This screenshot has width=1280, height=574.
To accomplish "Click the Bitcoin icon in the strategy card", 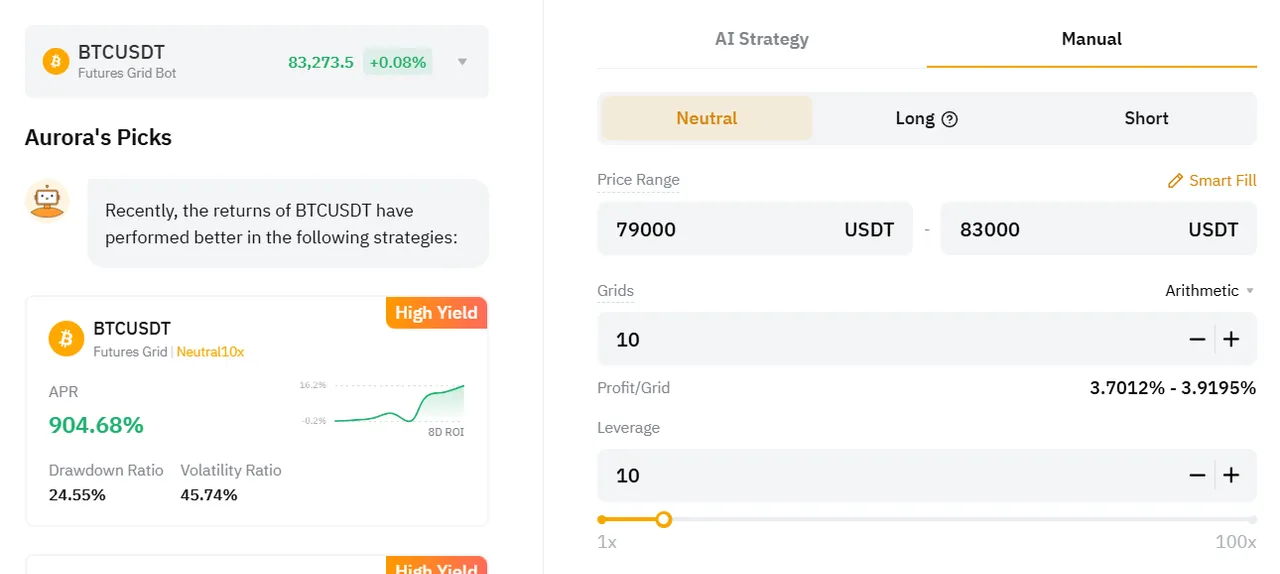I will pyautogui.click(x=66, y=339).
